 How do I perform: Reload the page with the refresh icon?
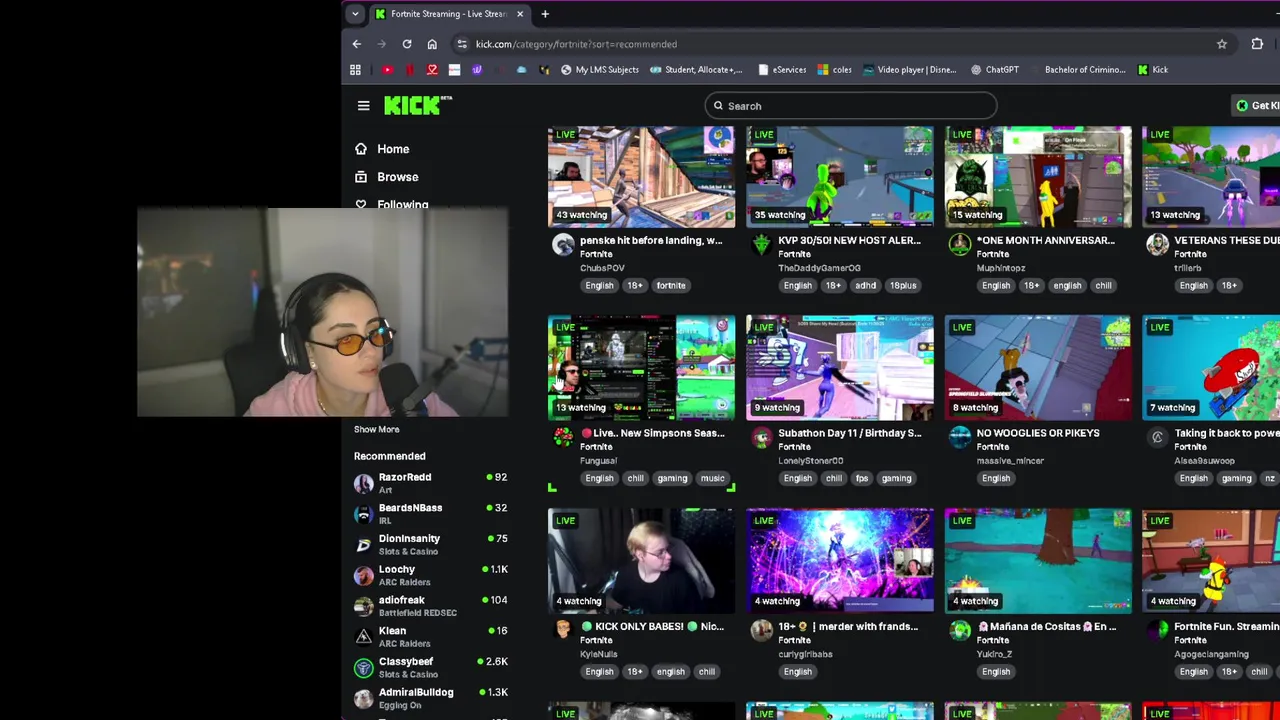pos(407,44)
